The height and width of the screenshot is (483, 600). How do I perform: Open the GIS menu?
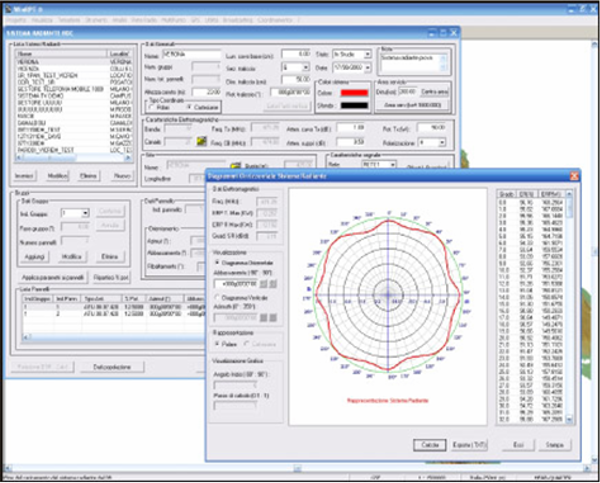[x=195, y=20]
